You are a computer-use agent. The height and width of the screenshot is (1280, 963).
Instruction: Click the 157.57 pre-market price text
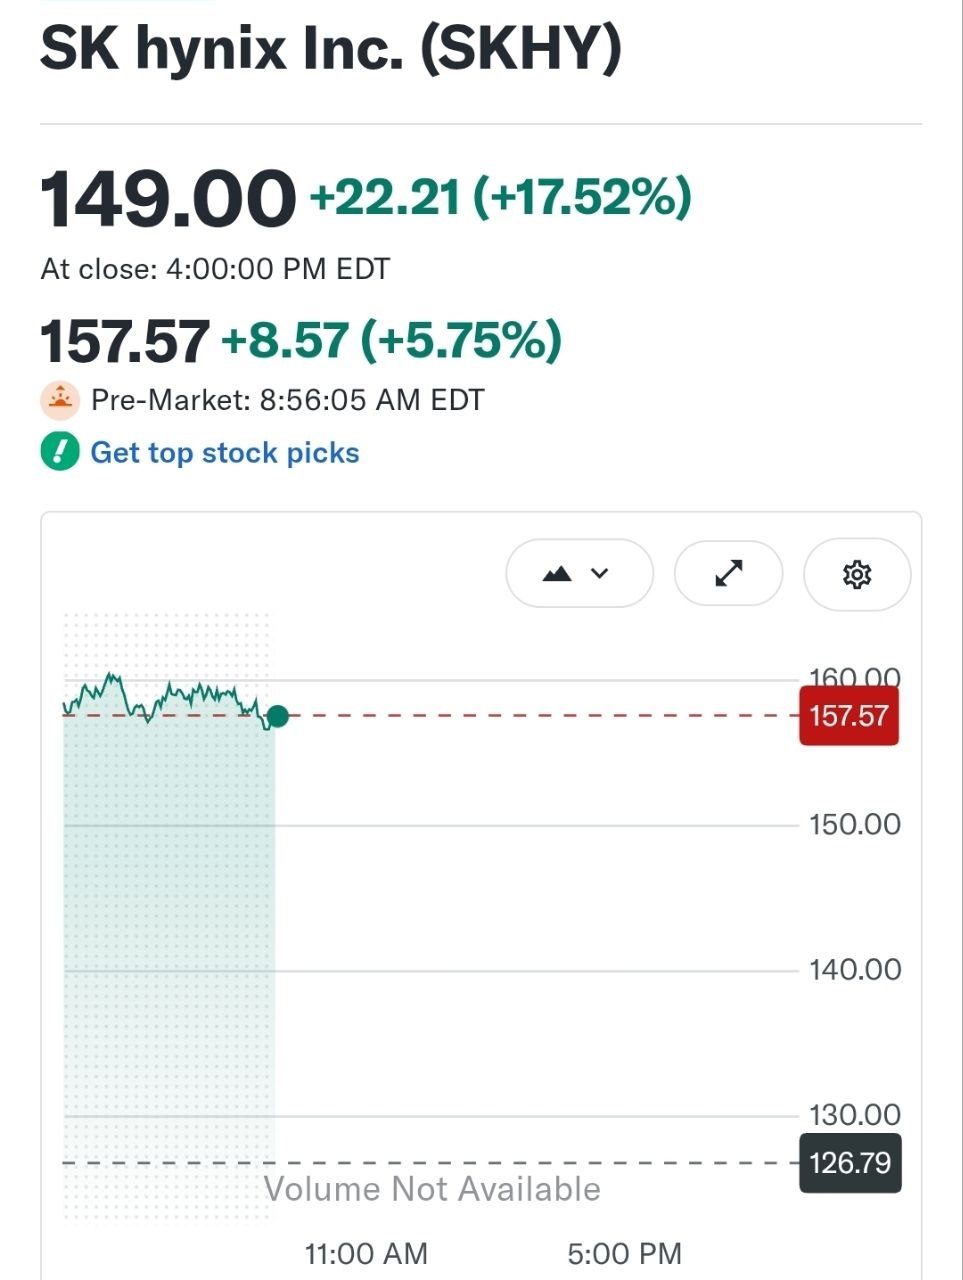(x=125, y=341)
